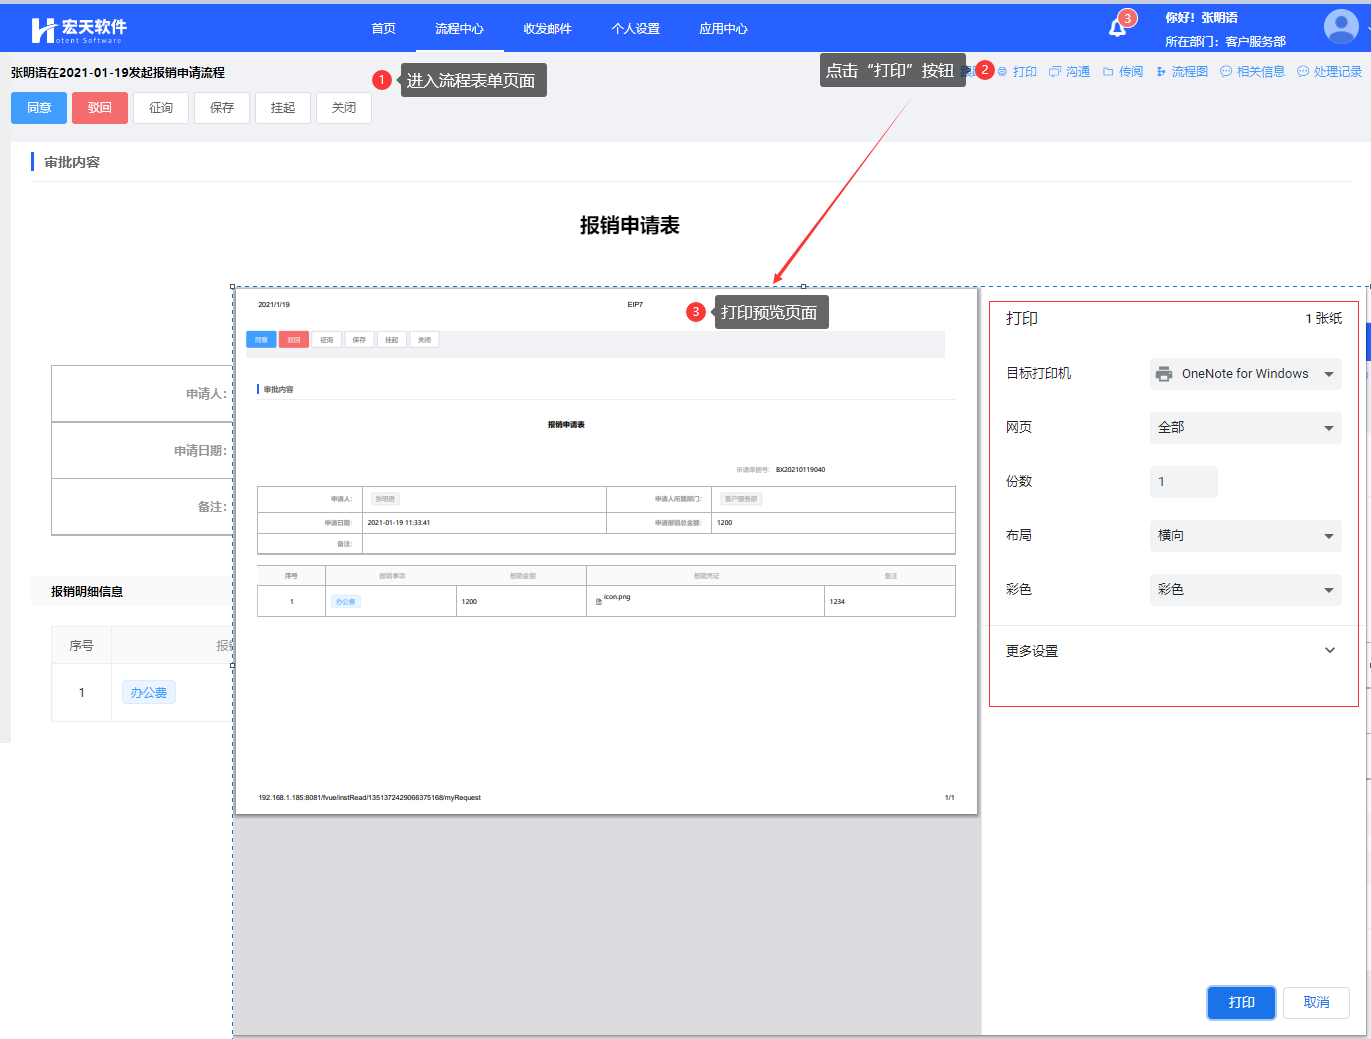Click the 宏天软件 logo
1371x1039 pixels.
click(x=79, y=30)
